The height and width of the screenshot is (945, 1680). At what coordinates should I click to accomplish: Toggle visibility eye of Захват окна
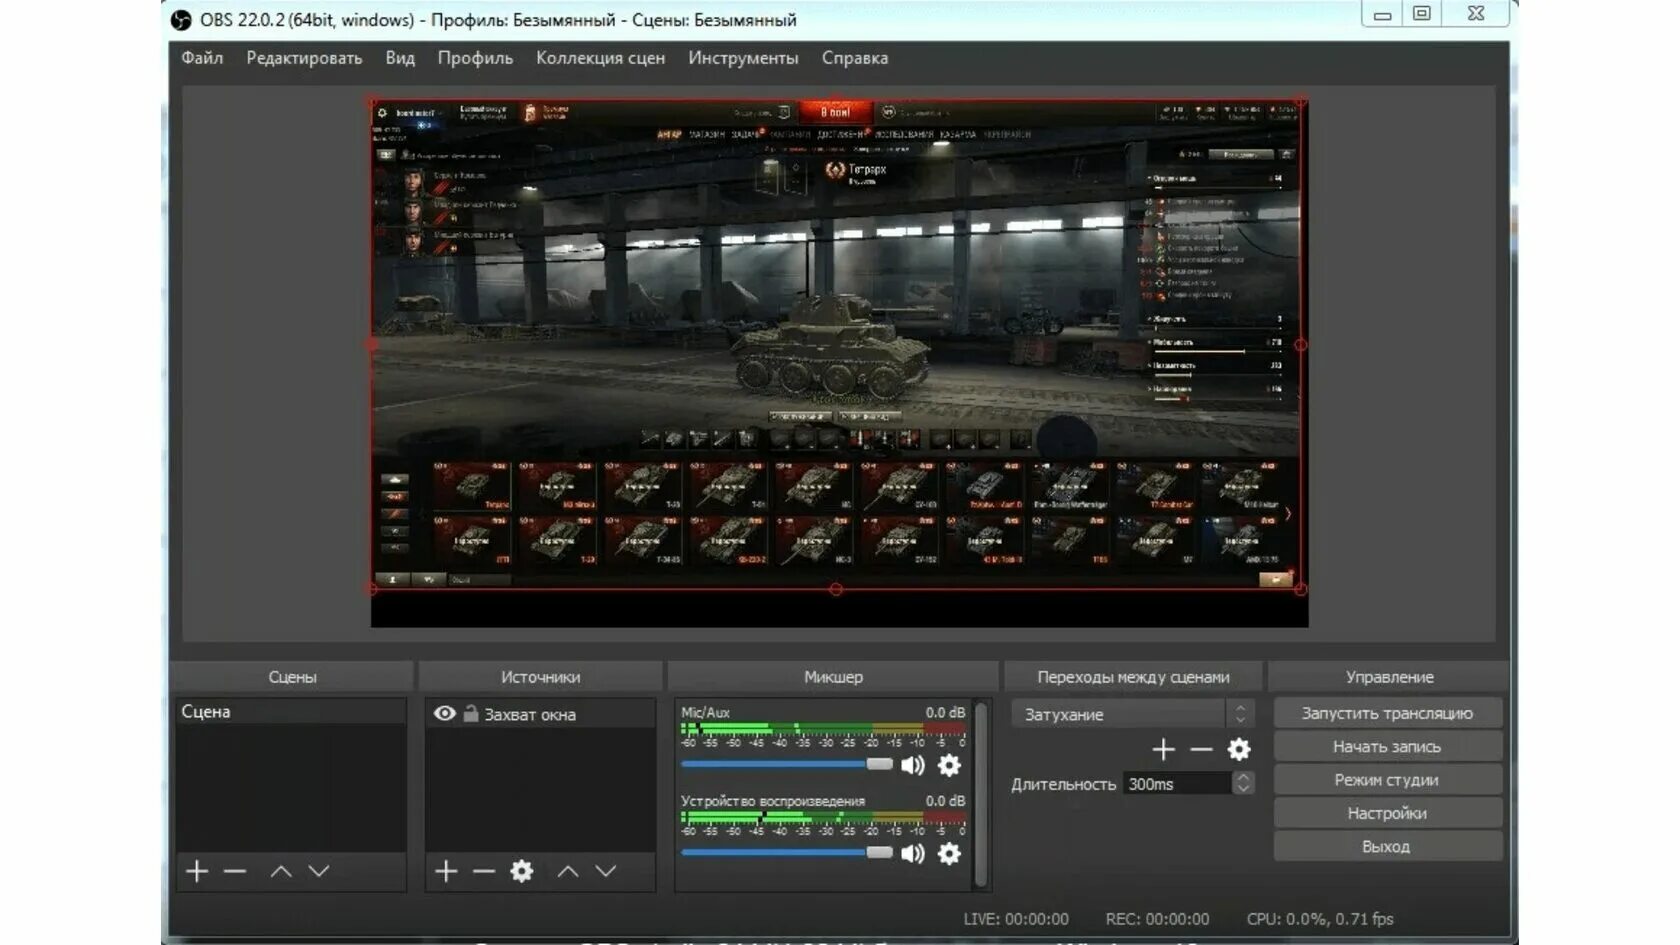[445, 713]
